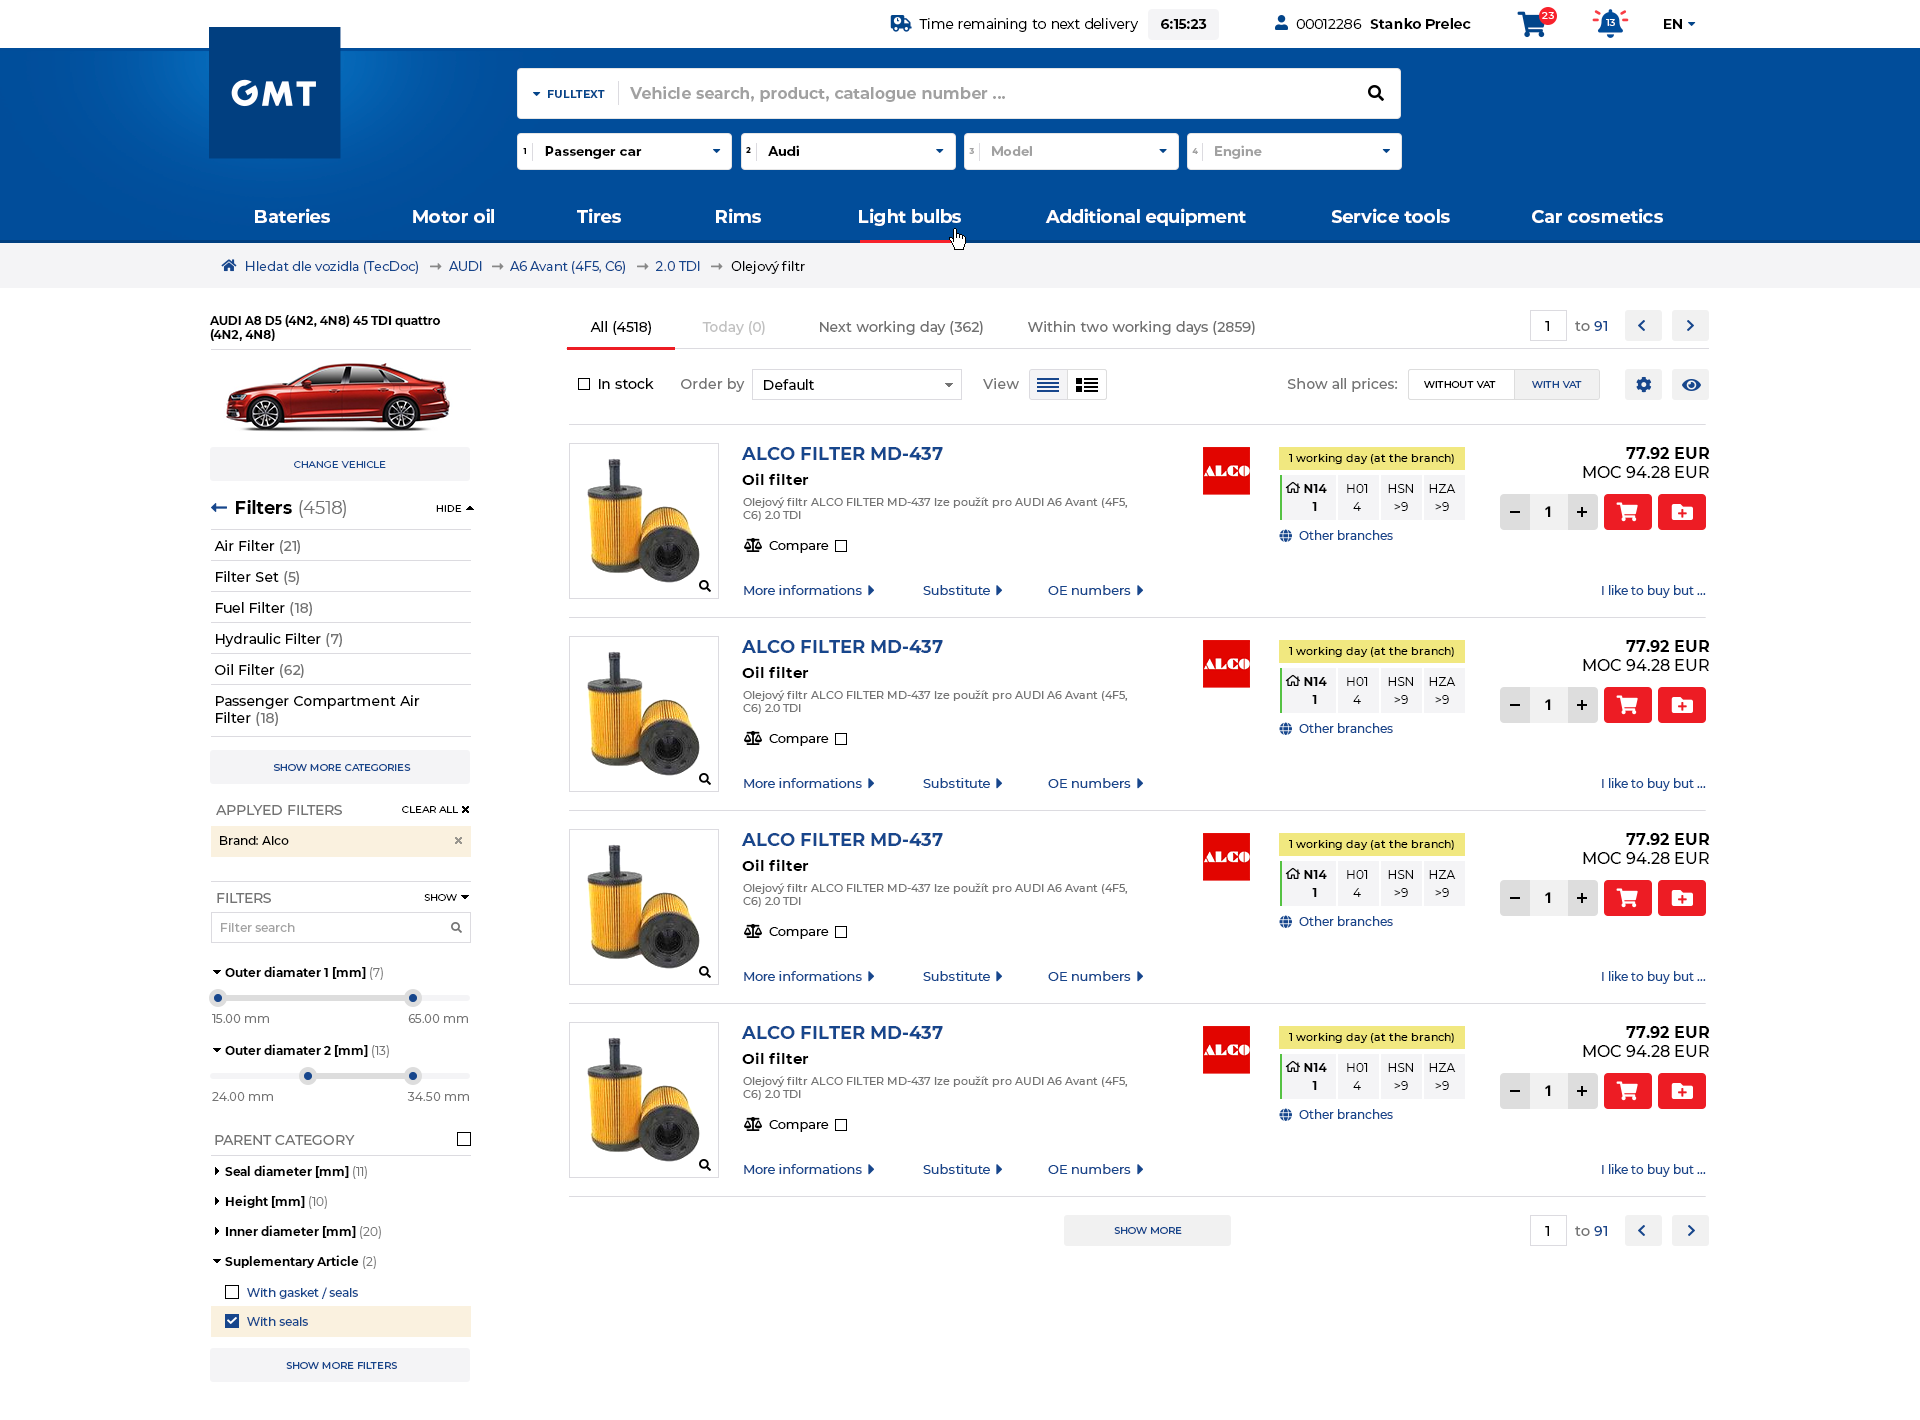
Task: Check Compare for second product
Action: tap(841, 739)
